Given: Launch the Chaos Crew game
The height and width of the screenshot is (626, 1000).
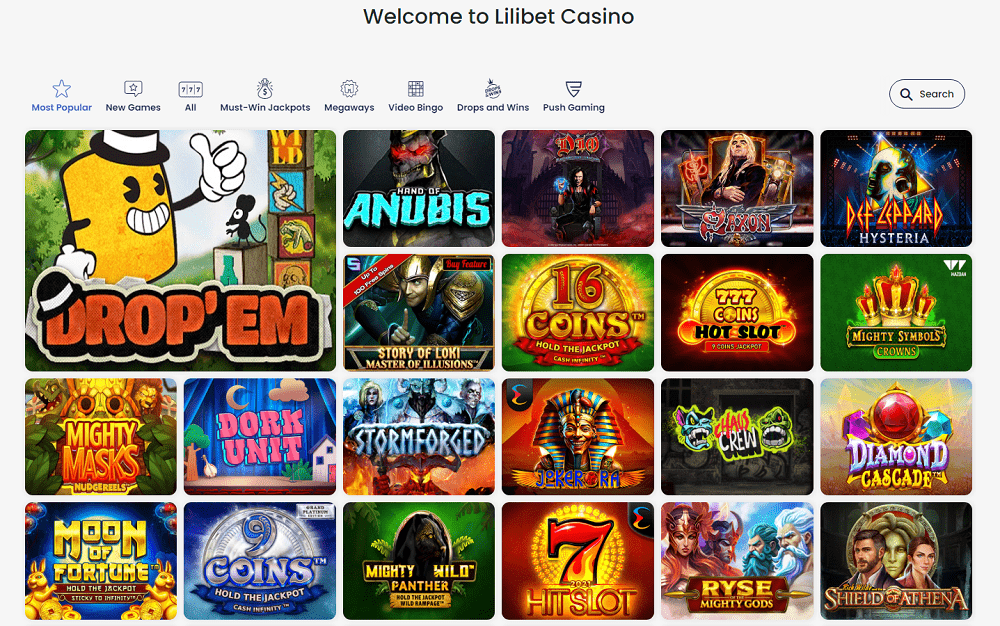Looking at the screenshot, I should coord(737,437).
